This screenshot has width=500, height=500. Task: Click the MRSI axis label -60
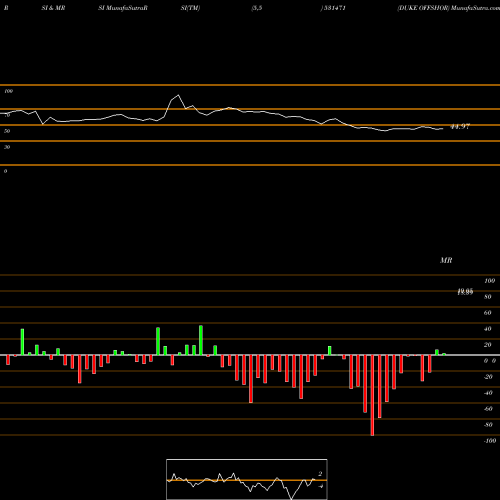pyautogui.click(x=488, y=409)
